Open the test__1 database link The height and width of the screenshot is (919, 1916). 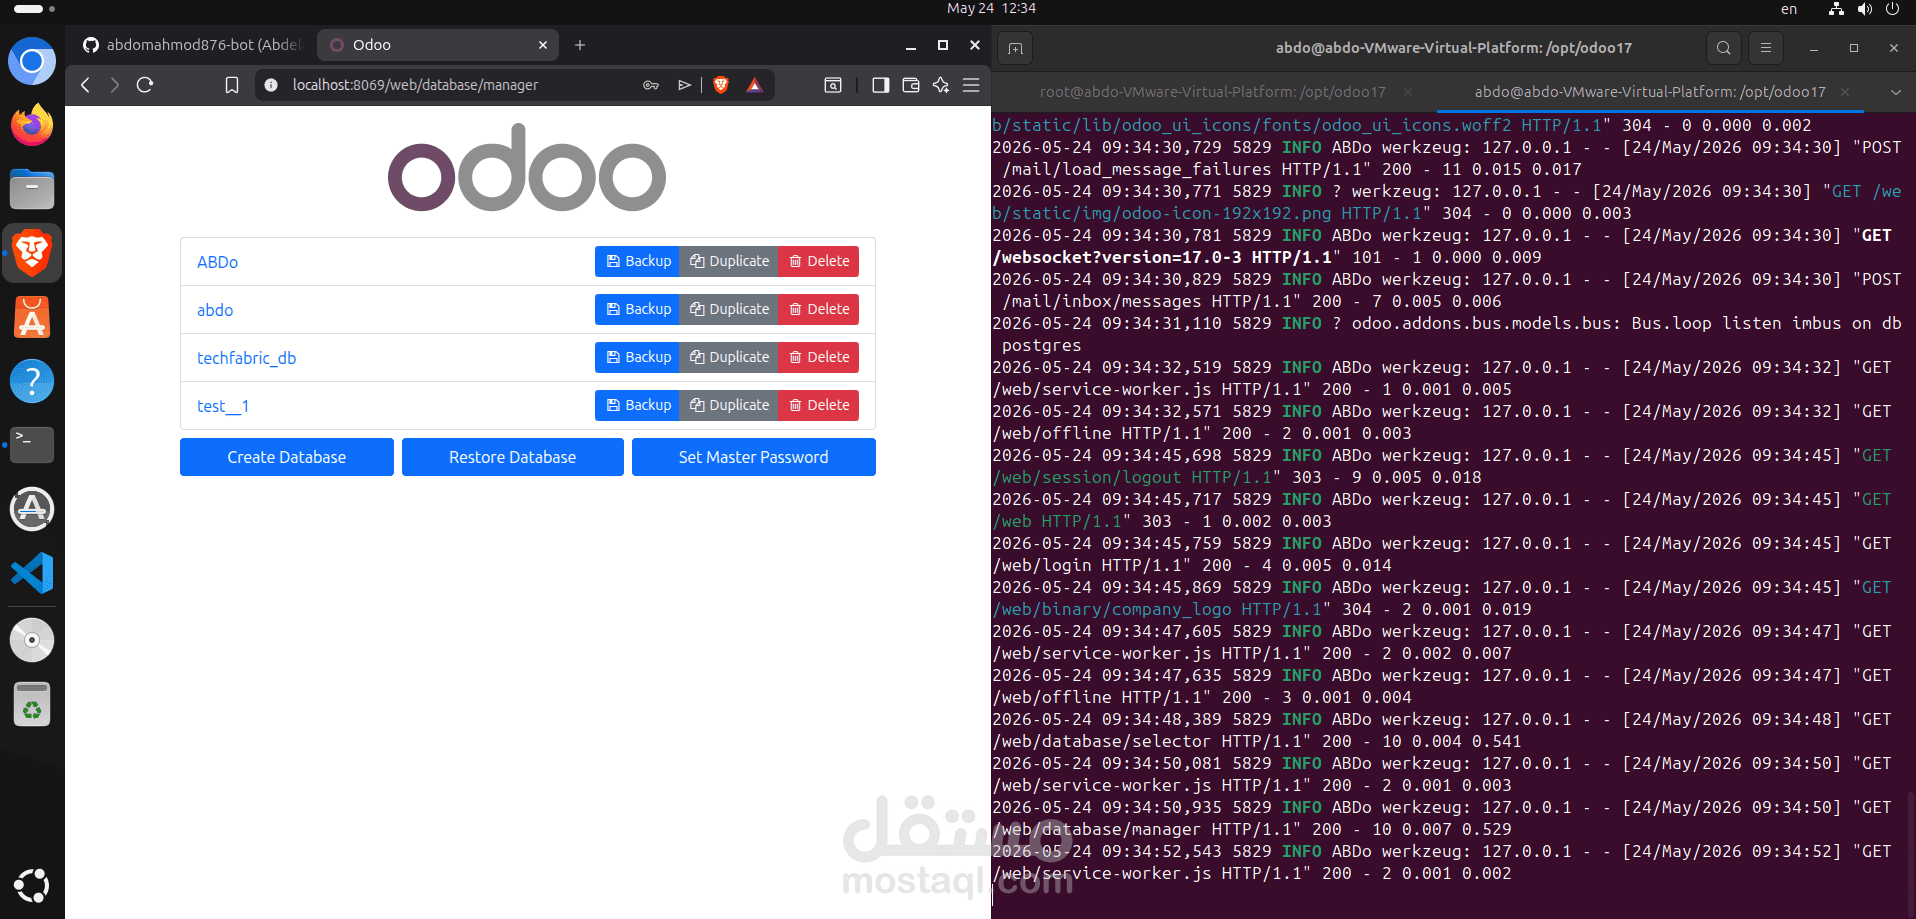point(223,406)
